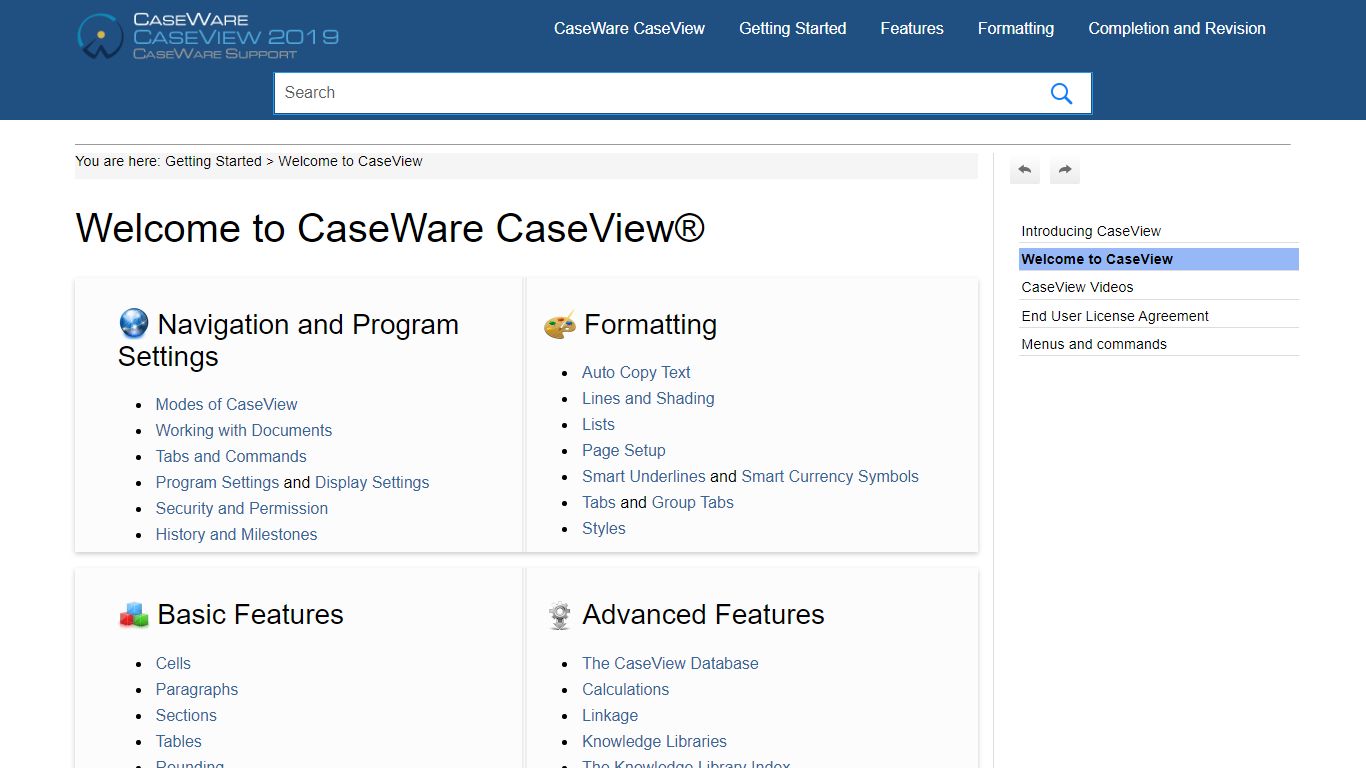Image resolution: width=1366 pixels, height=768 pixels.
Task: Open the Smart Currency Symbols link
Action: (x=830, y=476)
